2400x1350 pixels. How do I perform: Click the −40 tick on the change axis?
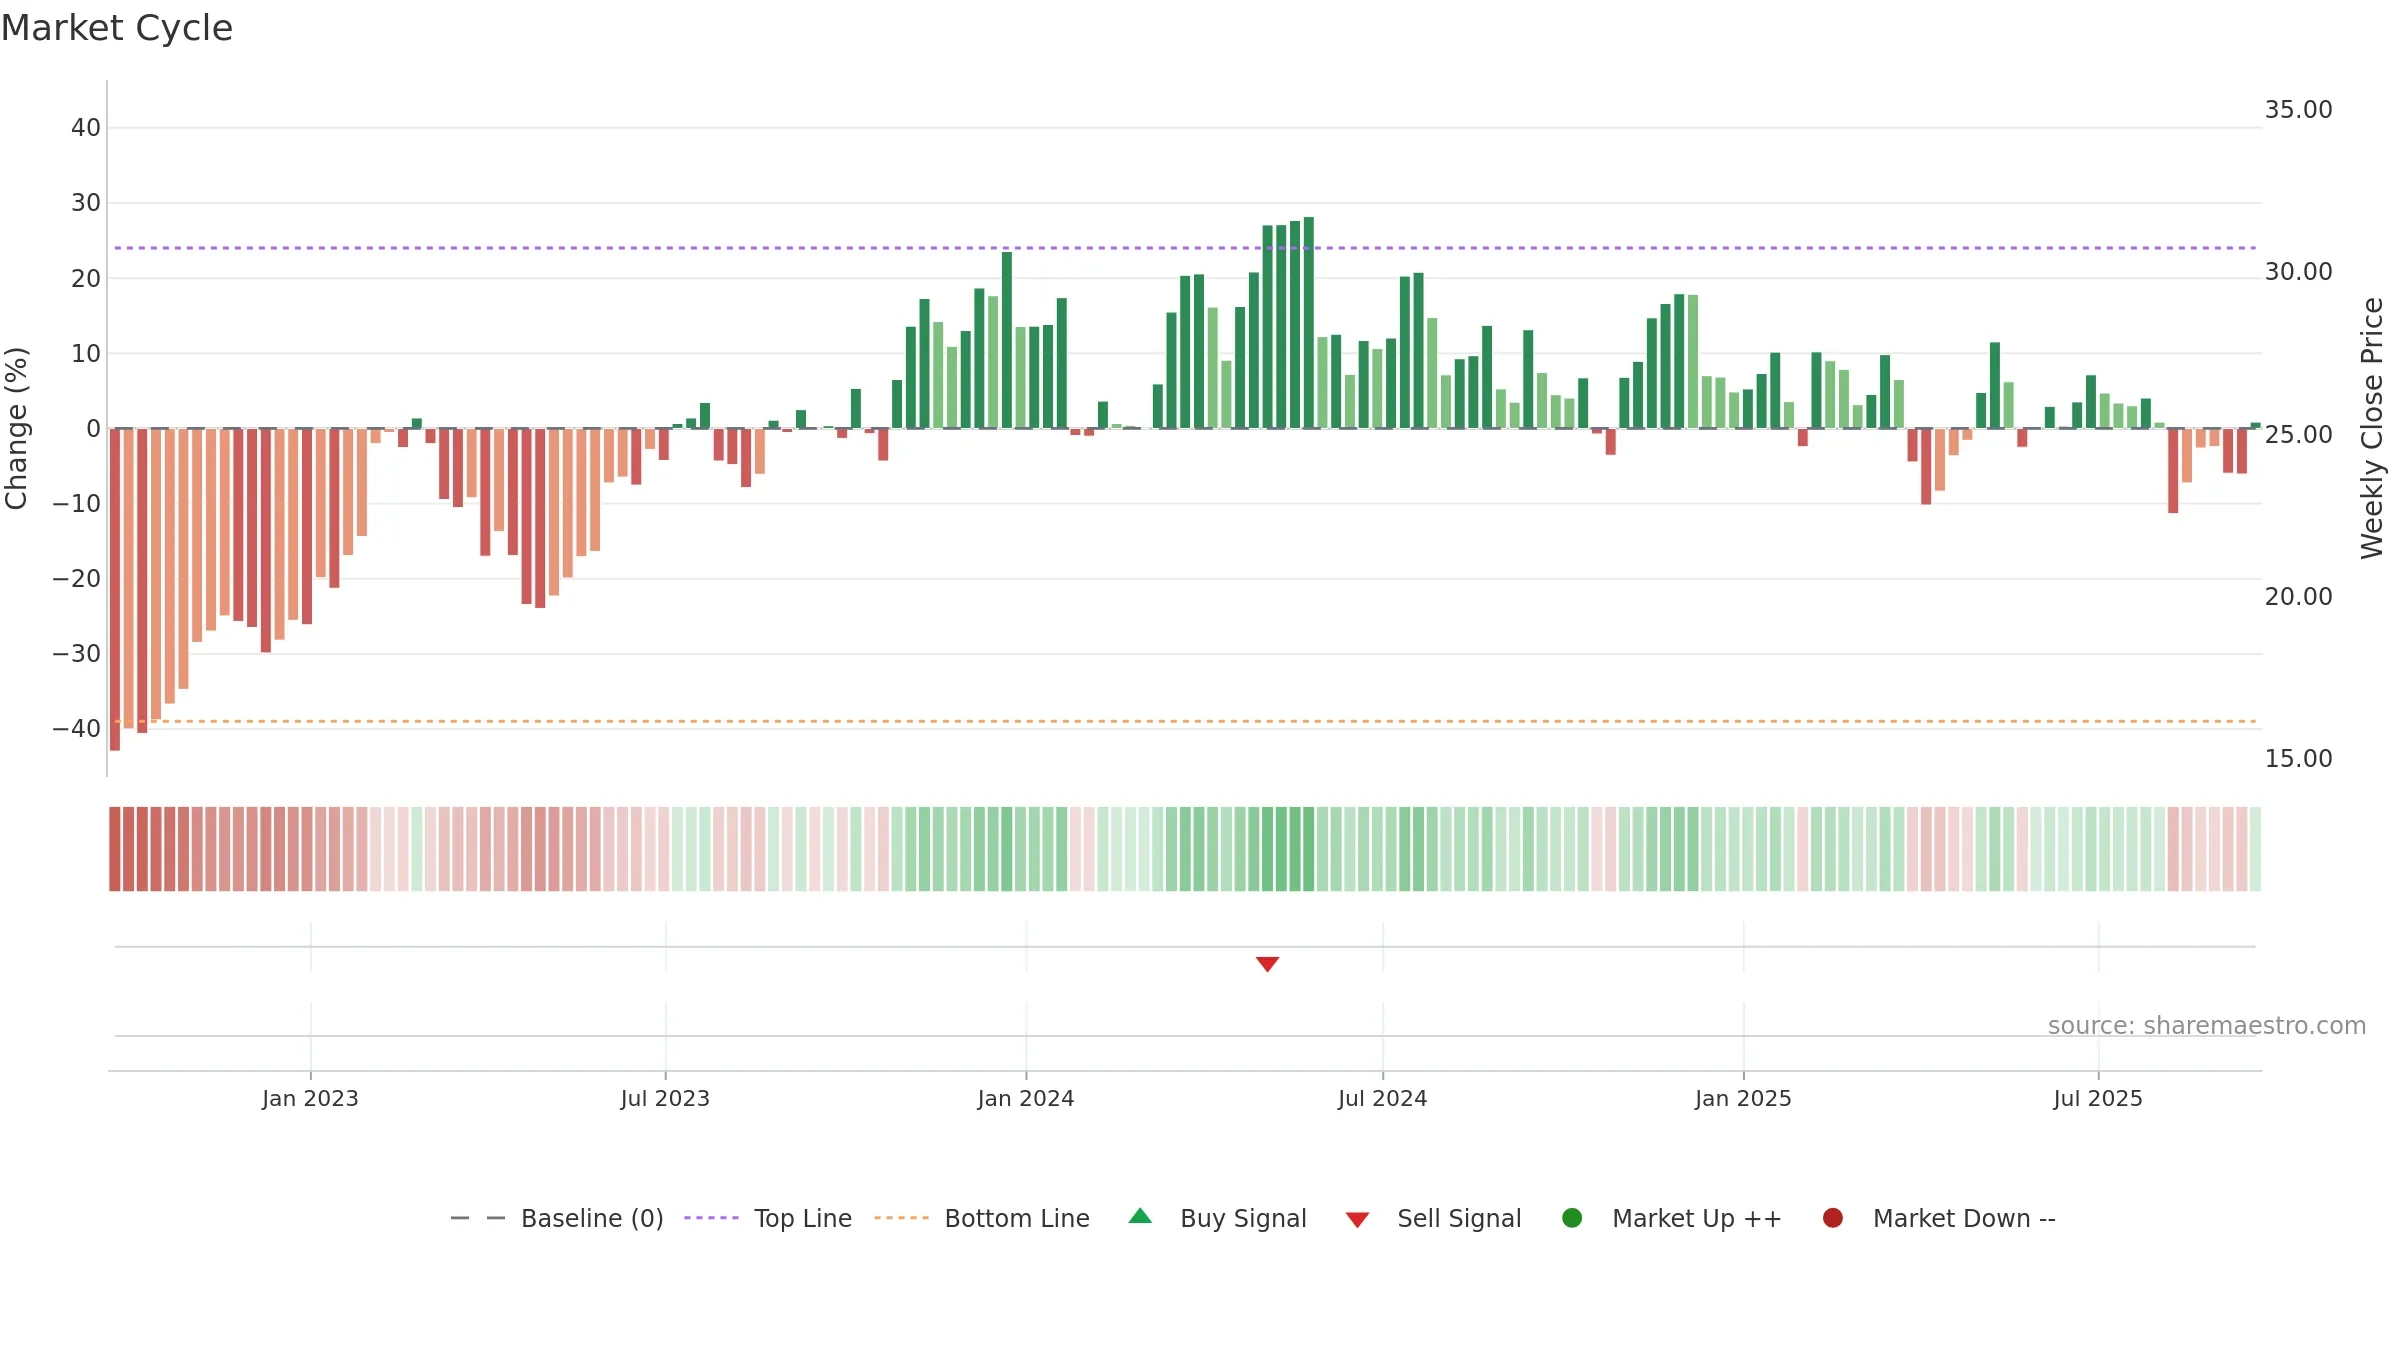click(x=77, y=729)
